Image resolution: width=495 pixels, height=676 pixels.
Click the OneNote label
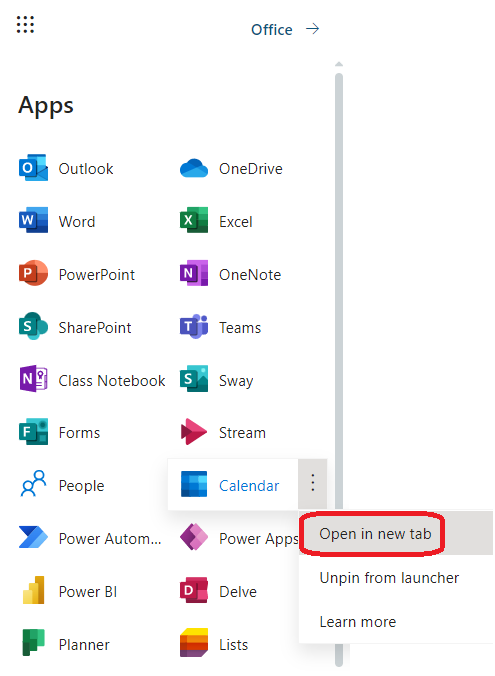pos(250,275)
